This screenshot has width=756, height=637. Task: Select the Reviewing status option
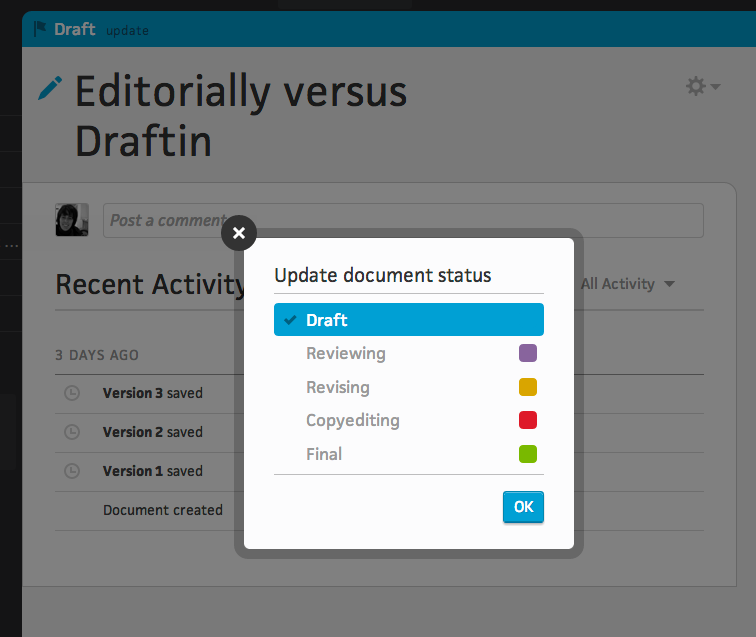[x=408, y=353]
